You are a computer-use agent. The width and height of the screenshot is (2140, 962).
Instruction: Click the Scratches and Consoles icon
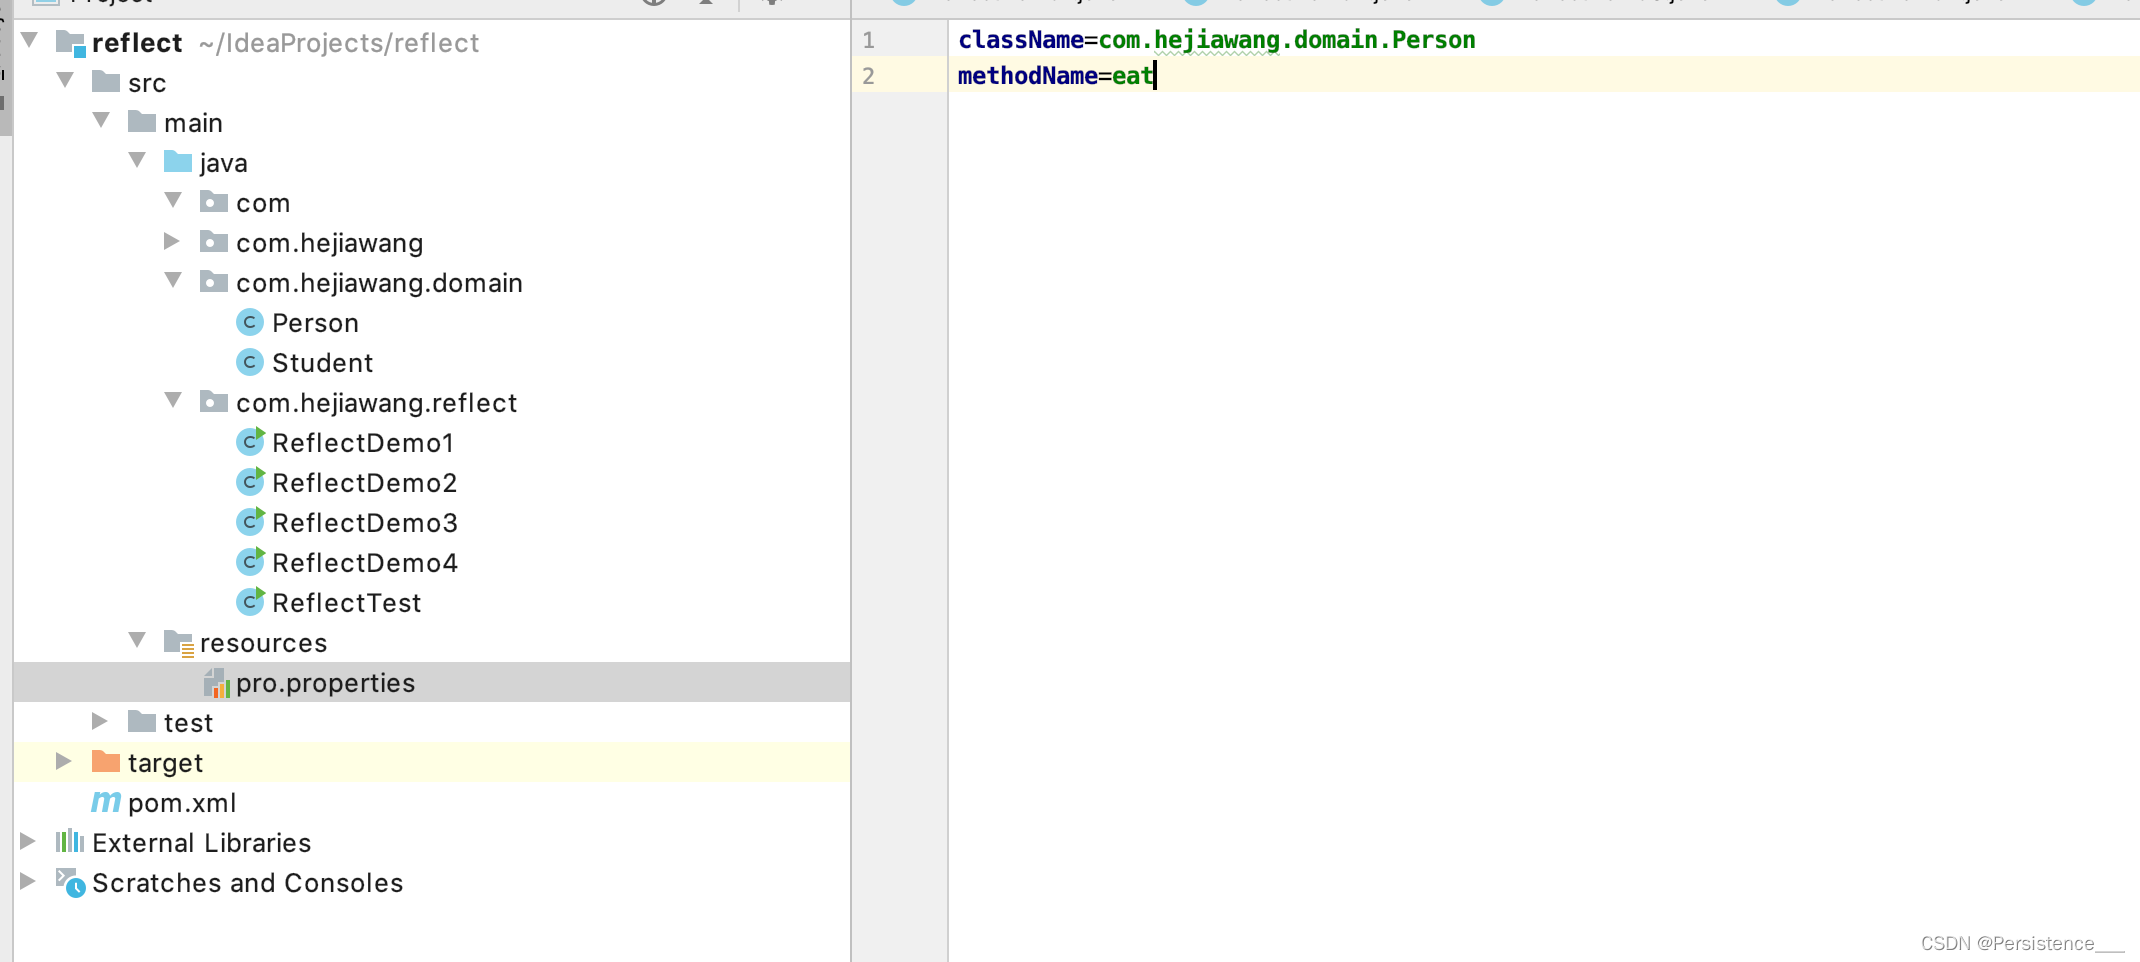click(70, 882)
